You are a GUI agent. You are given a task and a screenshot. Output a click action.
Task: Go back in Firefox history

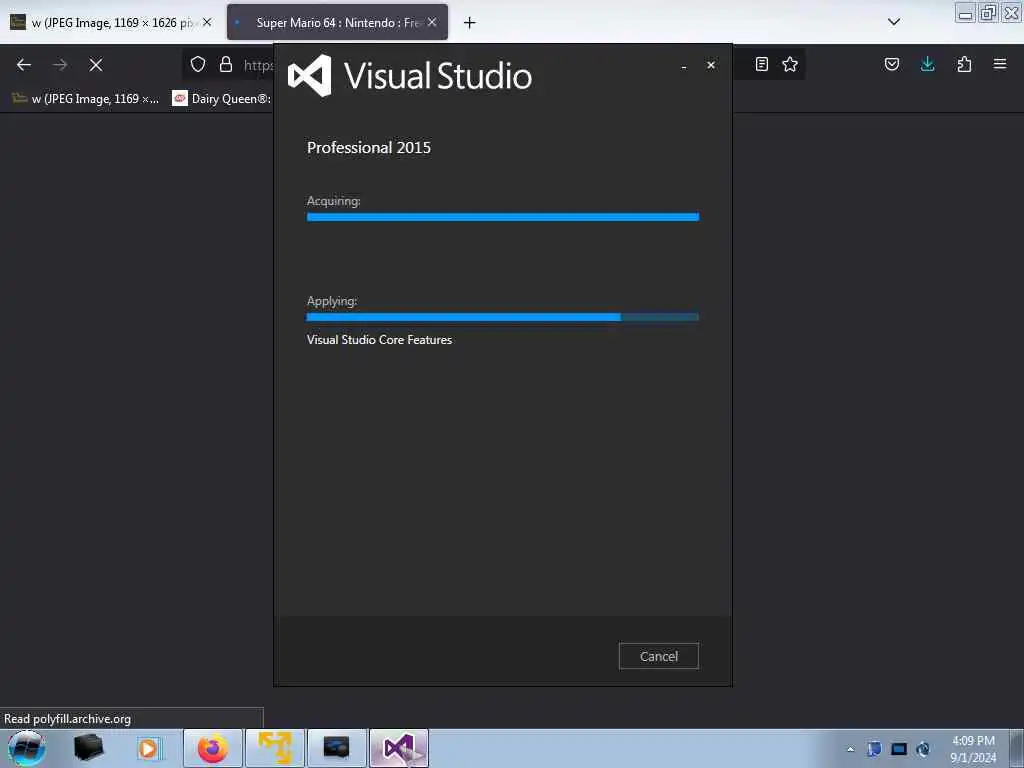[24, 65]
